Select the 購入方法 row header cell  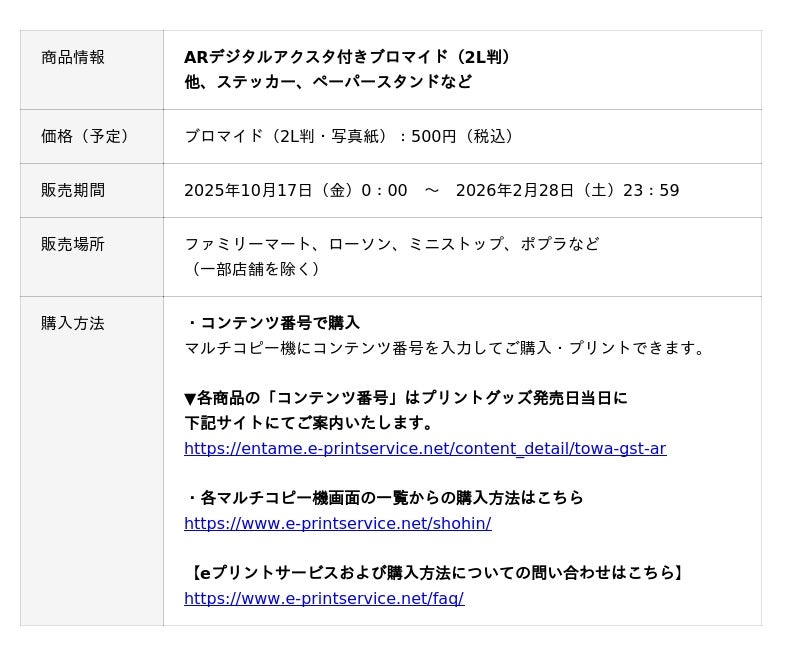pos(73,323)
